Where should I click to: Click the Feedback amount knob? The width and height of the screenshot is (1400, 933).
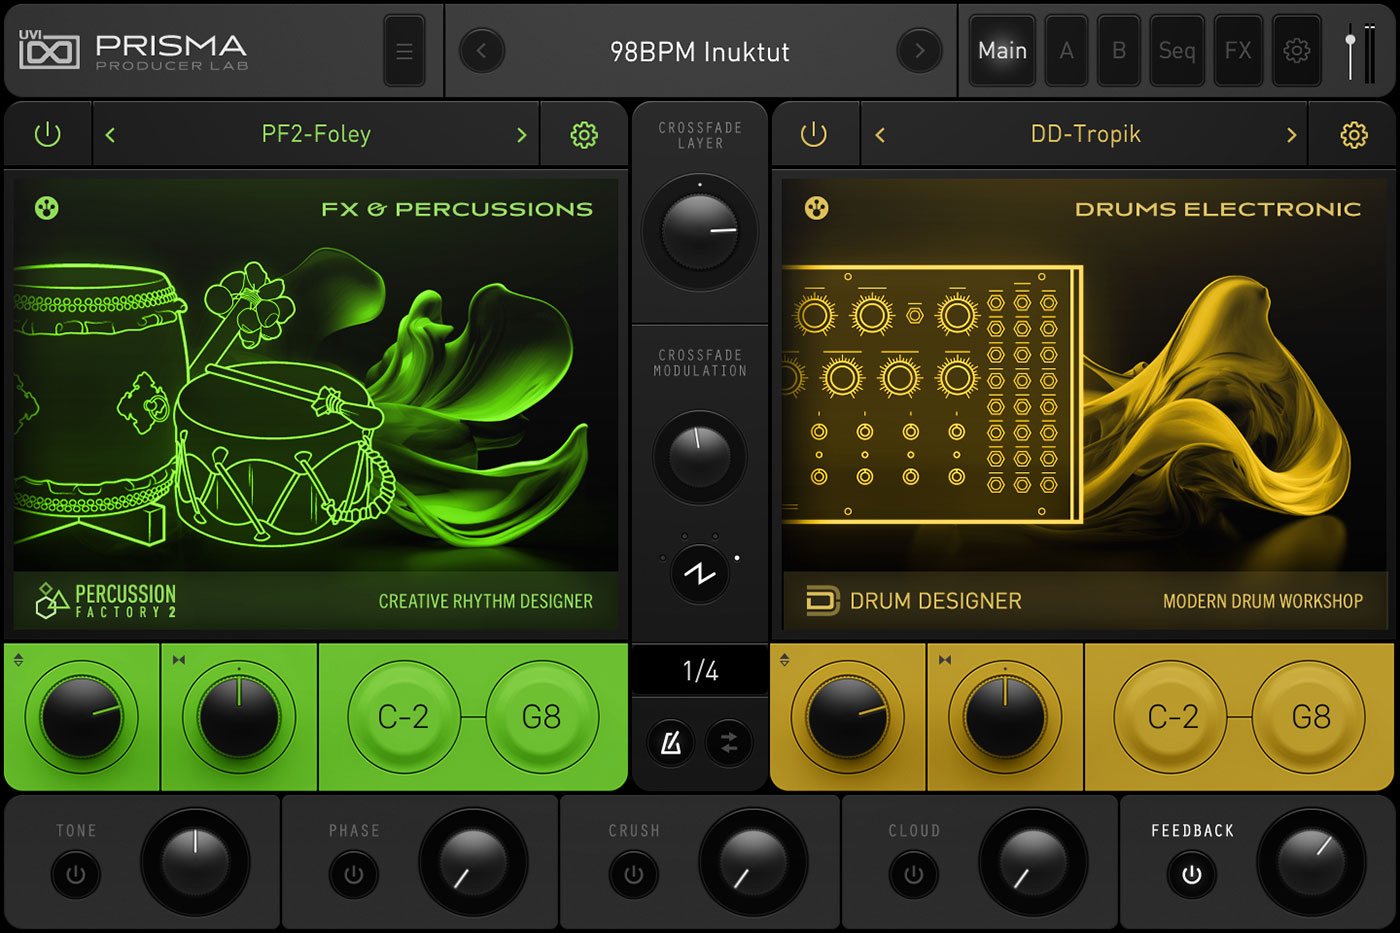(x=1311, y=862)
